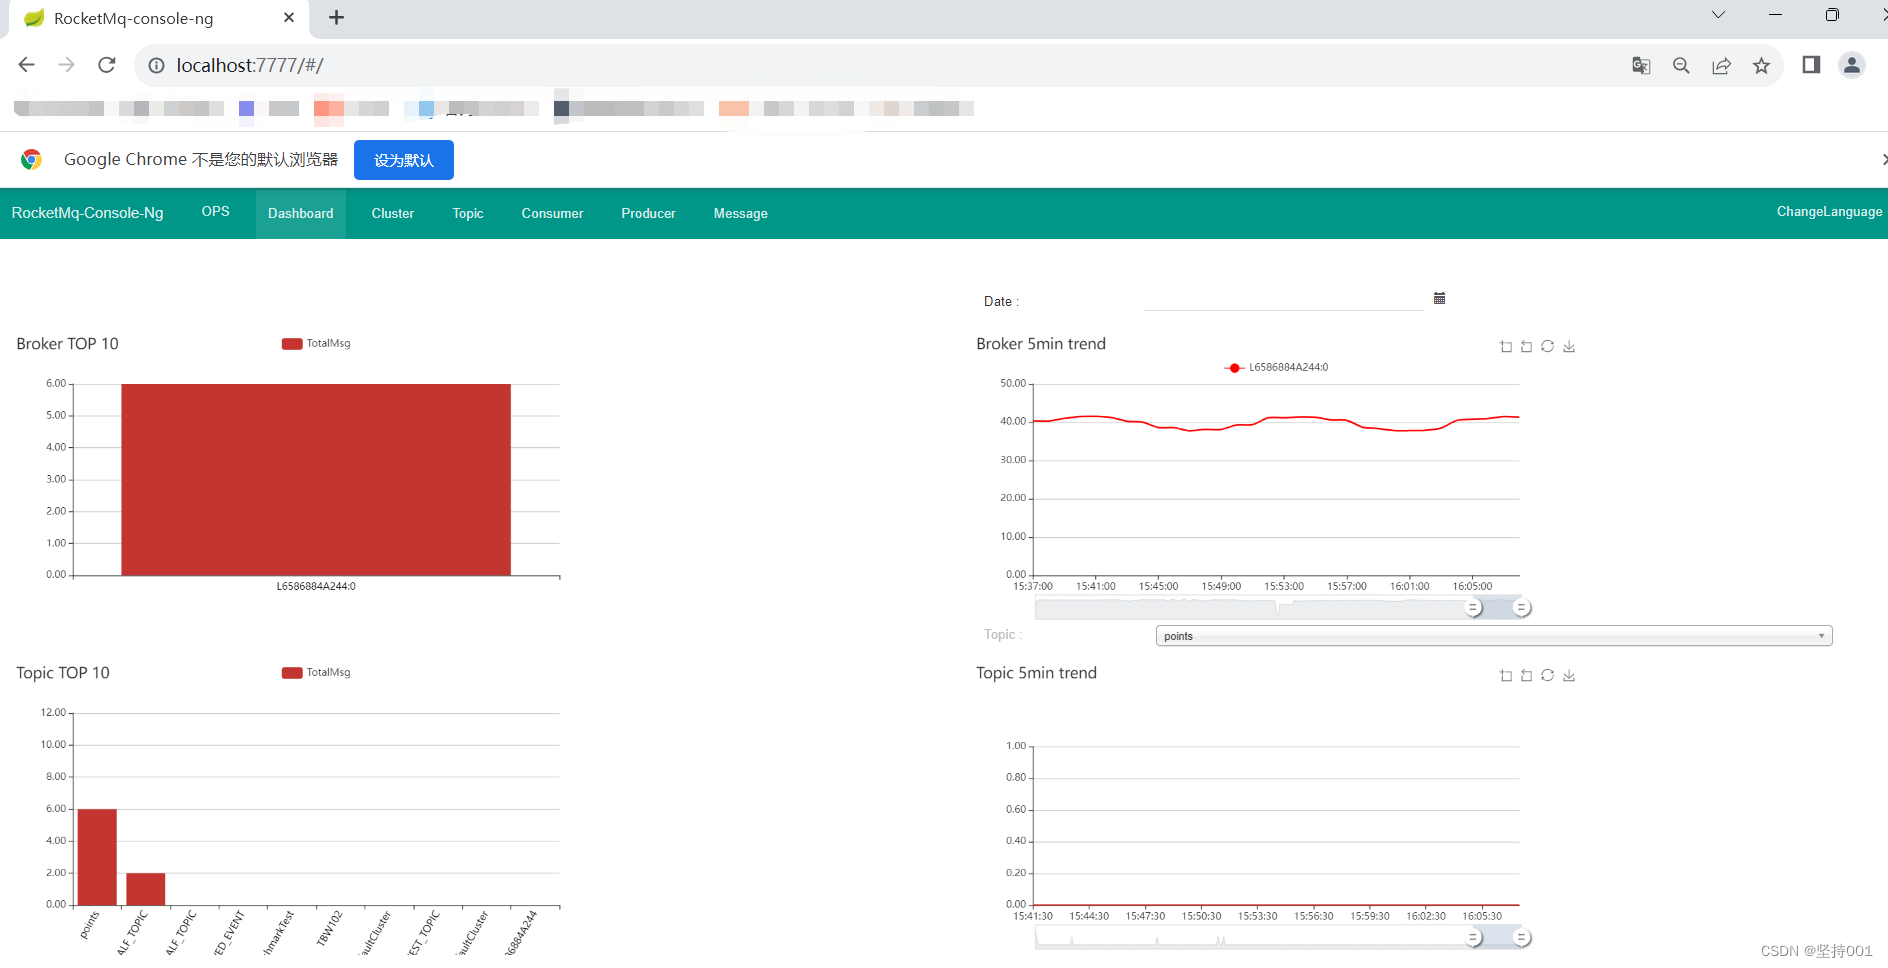The height and width of the screenshot is (968, 1888).
Task: Click the right handle of Broker trend zoom slider
Action: click(1521, 607)
